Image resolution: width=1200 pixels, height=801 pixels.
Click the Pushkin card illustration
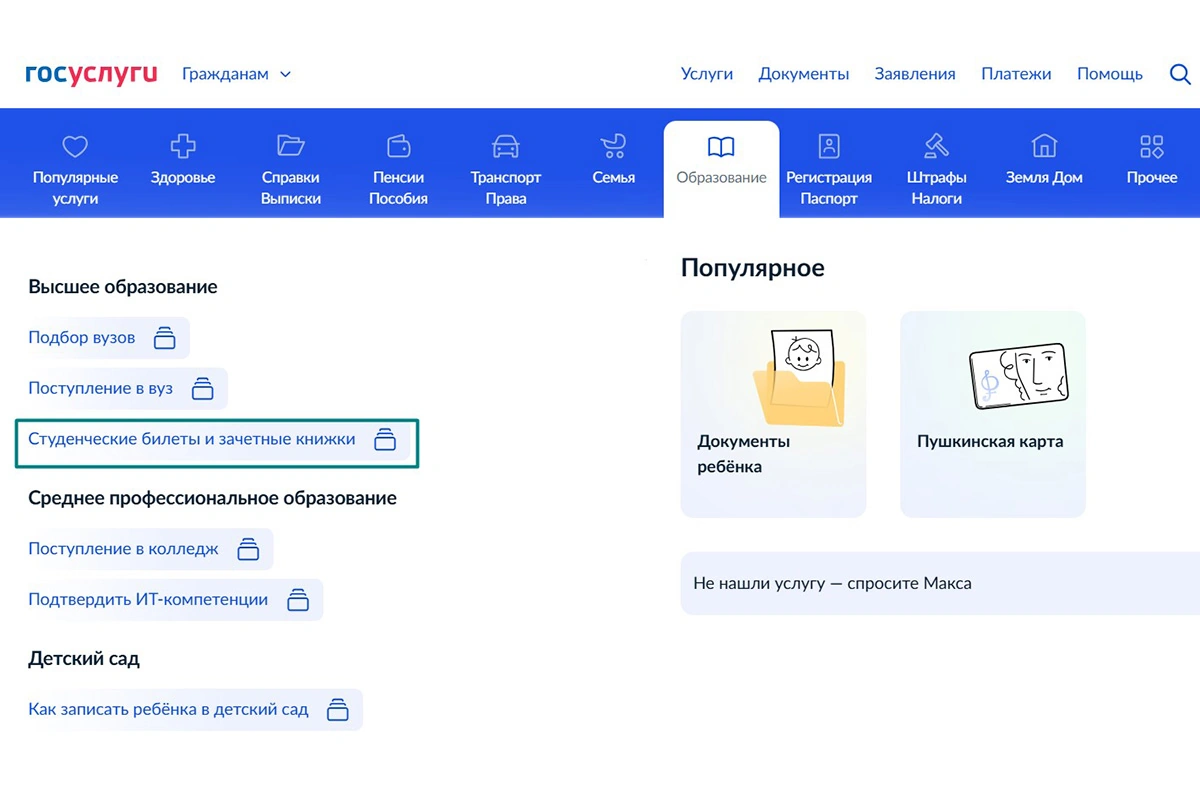pyautogui.click(x=1020, y=375)
